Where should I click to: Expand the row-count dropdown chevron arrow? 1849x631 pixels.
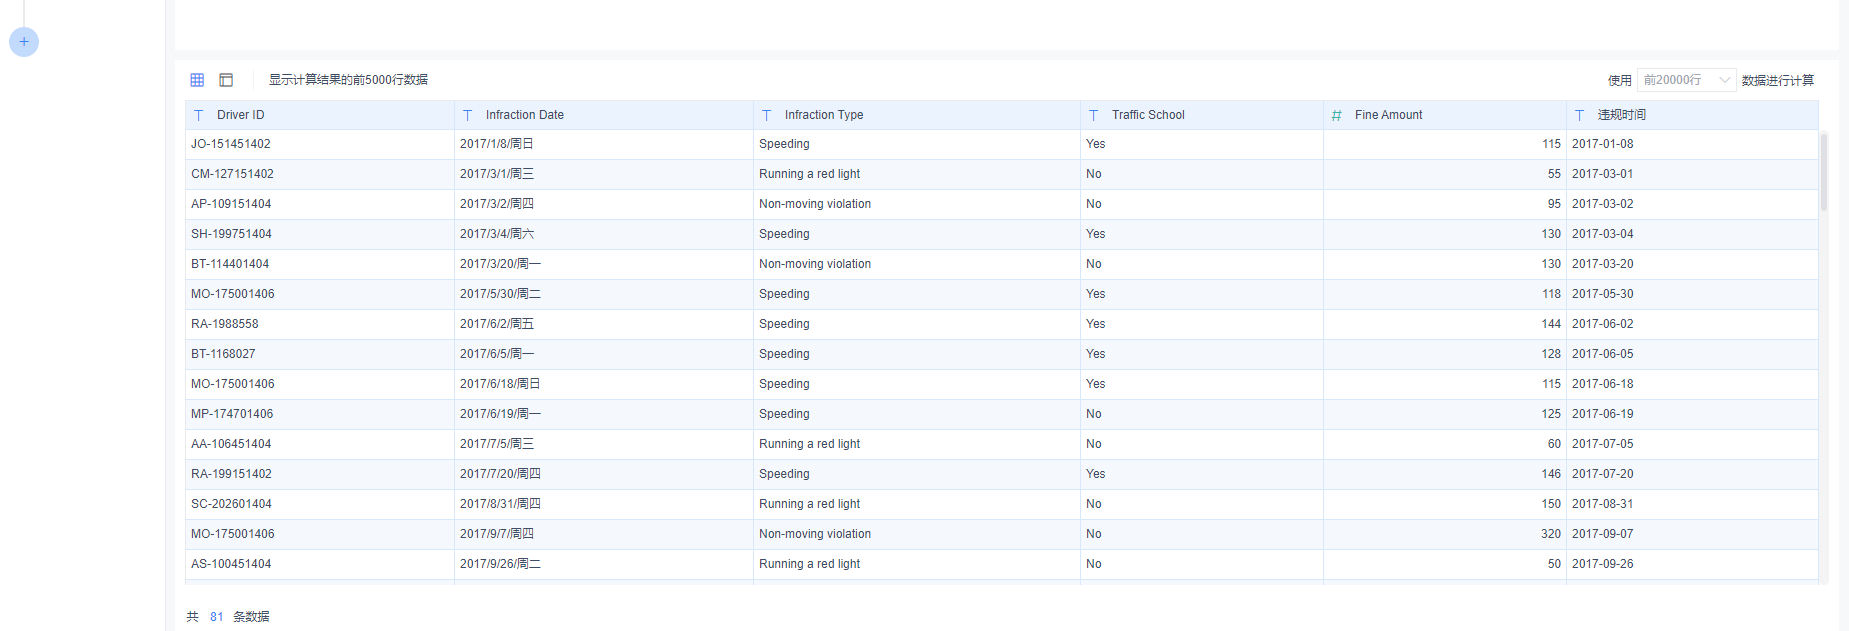pyautogui.click(x=1724, y=80)
